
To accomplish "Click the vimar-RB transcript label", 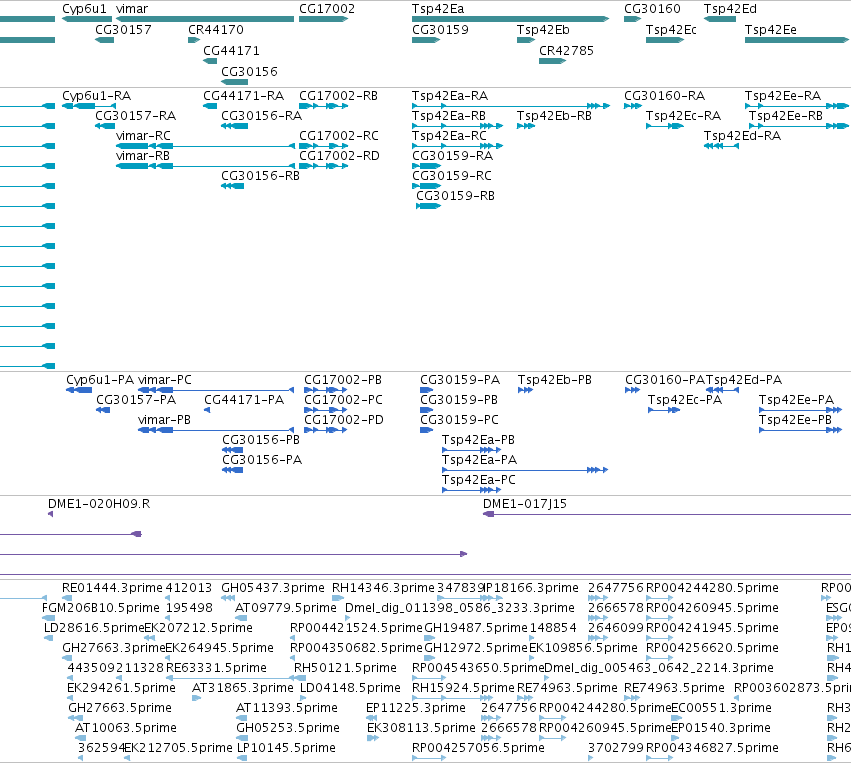I will (143, 156).
